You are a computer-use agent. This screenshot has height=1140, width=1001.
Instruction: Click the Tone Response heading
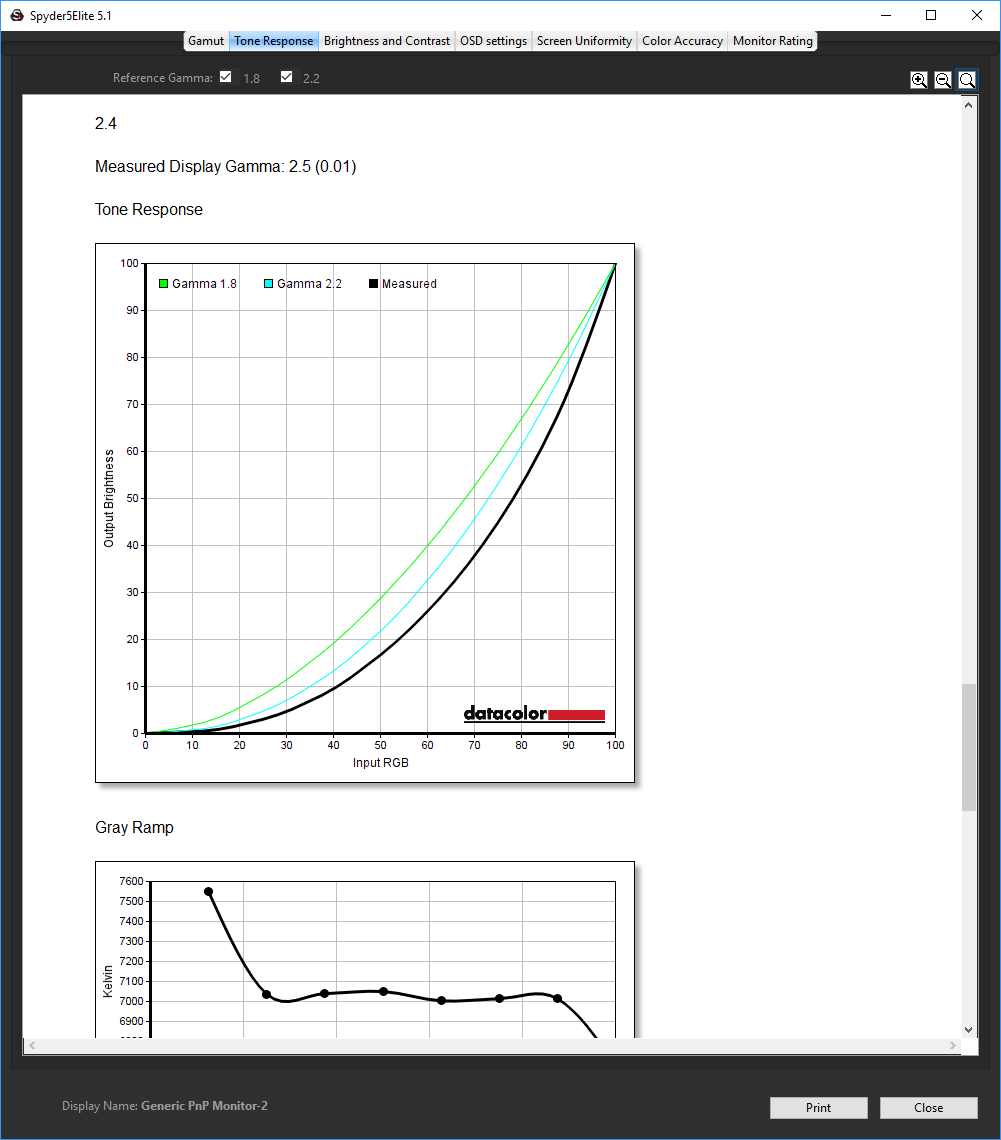pos(149,209)
